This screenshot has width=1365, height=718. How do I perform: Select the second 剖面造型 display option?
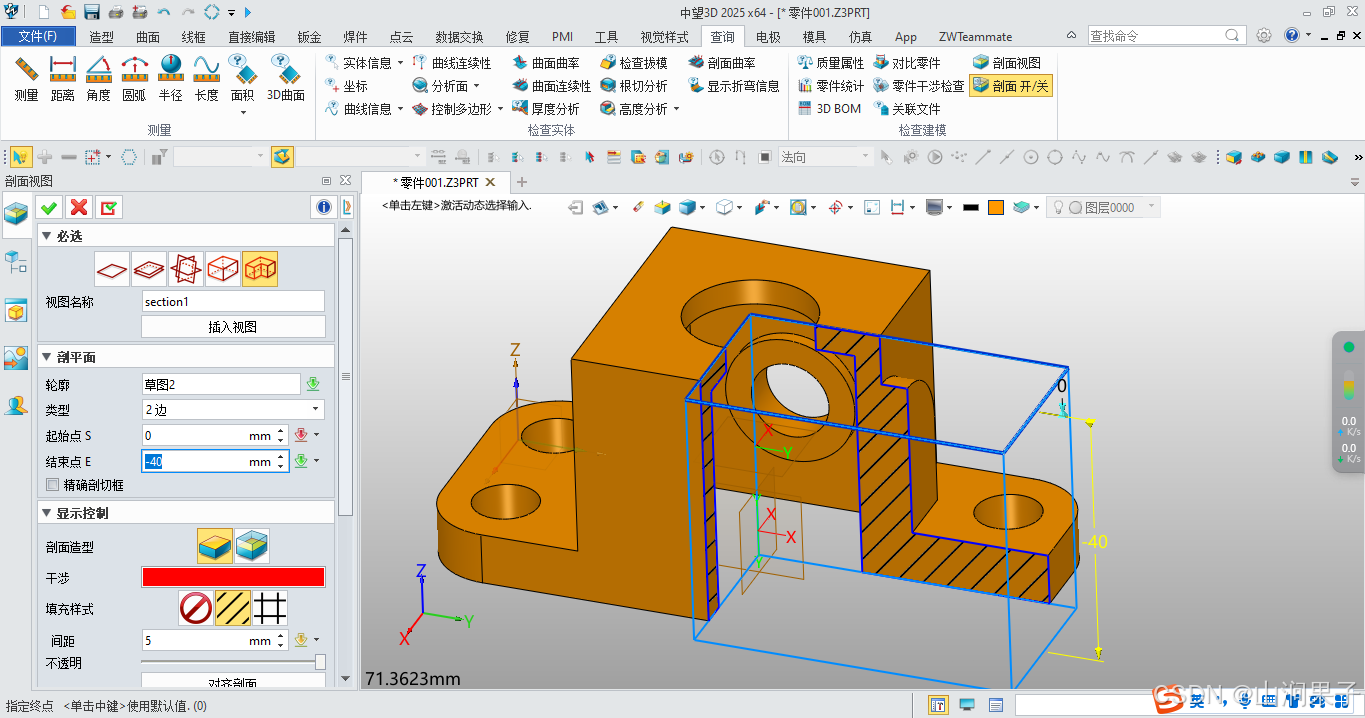tap(251, 546)
